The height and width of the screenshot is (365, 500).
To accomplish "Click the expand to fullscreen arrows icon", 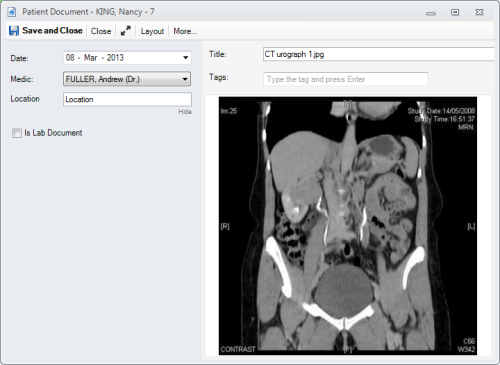I will point(126,31).
